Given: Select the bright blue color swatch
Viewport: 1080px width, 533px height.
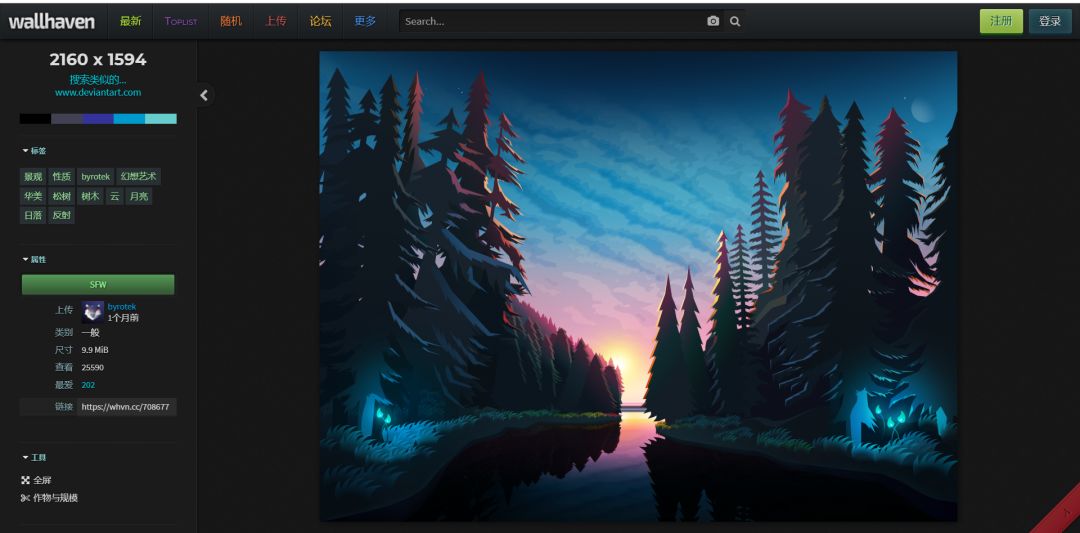Looking at the screenshot, I should [129, 118].
